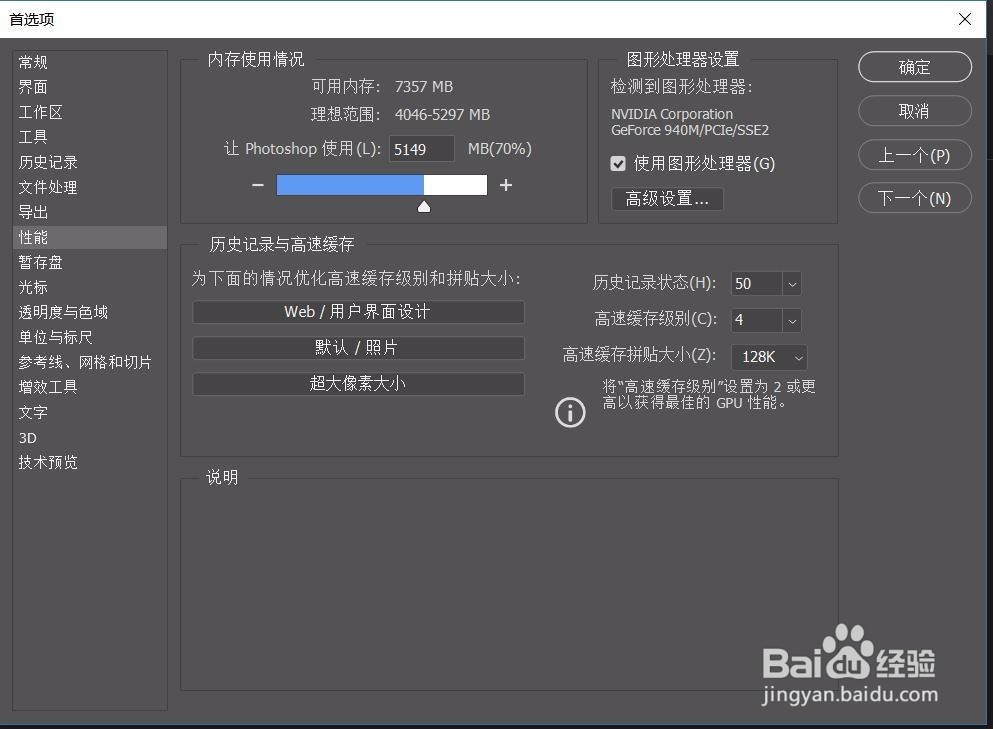The height and width of the screenshot is (729, 993).
Task: Click the 理想范围 value 4046-5297 MB
Action: pyautogui.click(x=442, y=115)
